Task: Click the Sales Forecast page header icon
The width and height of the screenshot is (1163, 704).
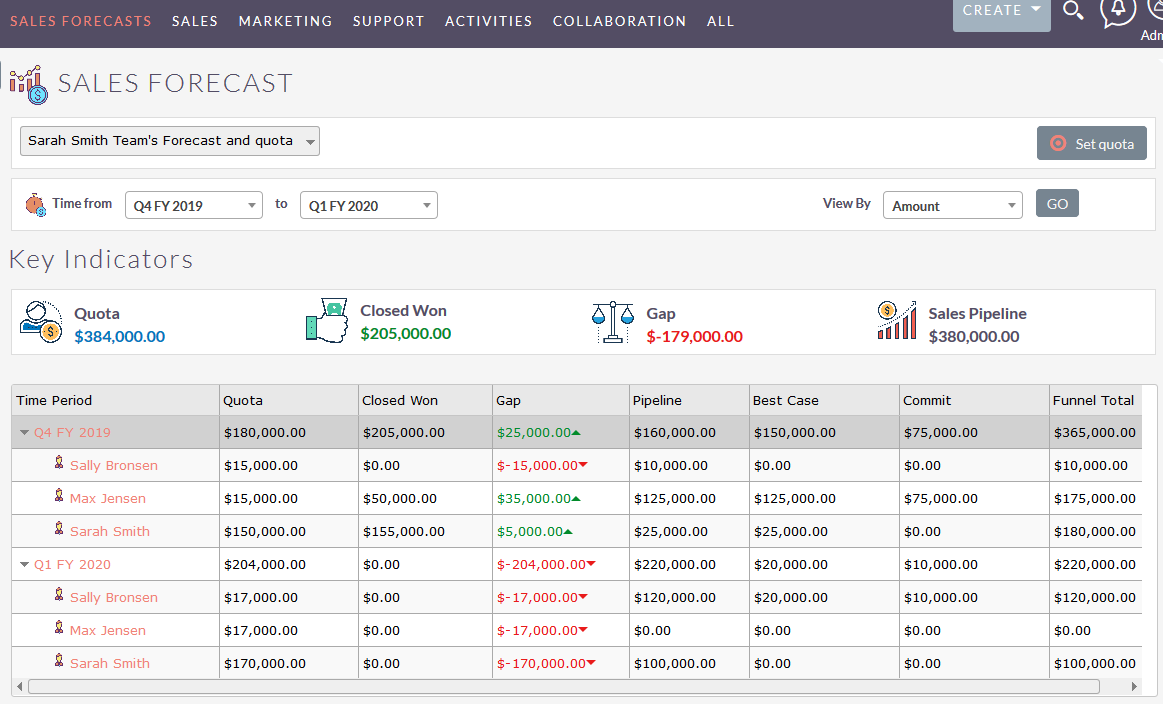Action: pyautogui.click(x=25, y=81)
